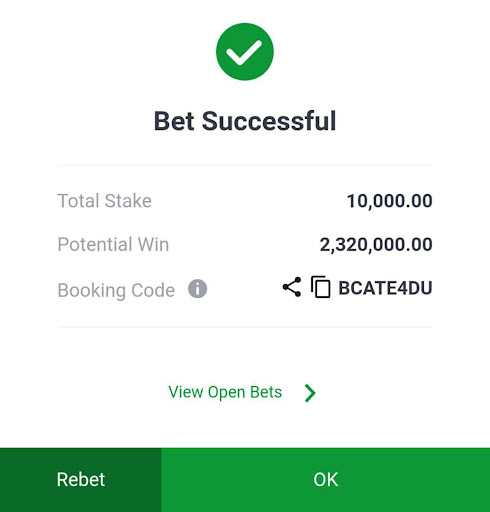
Task: Click the 10,000.00 stake amount
Action: 390,201
